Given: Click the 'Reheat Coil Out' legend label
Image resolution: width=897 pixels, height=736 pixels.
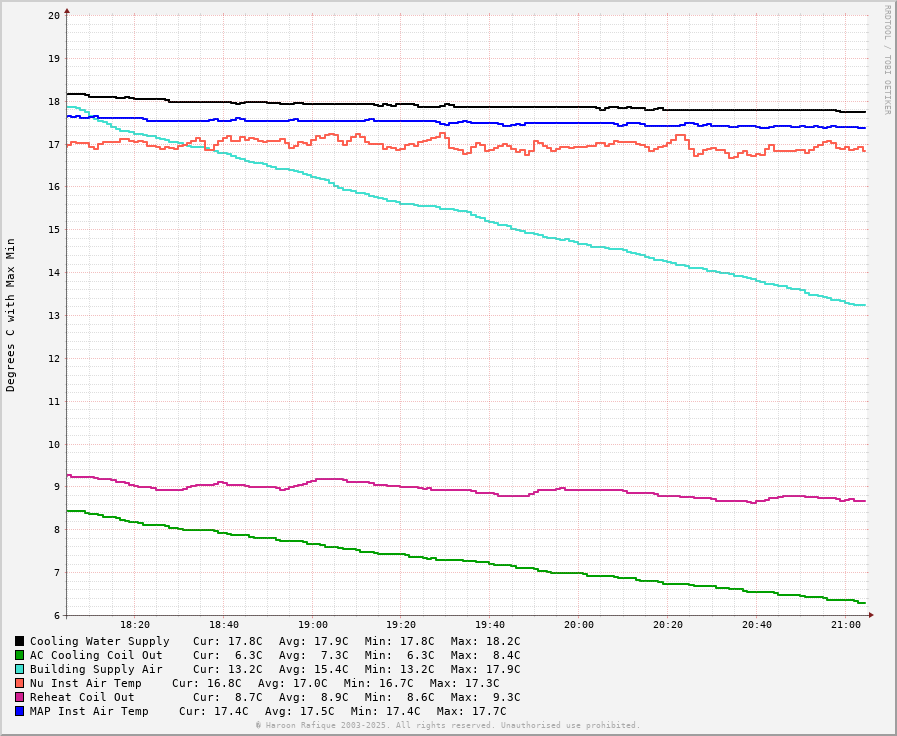Looking at the screenshot, I should click(x=82, y=697).
